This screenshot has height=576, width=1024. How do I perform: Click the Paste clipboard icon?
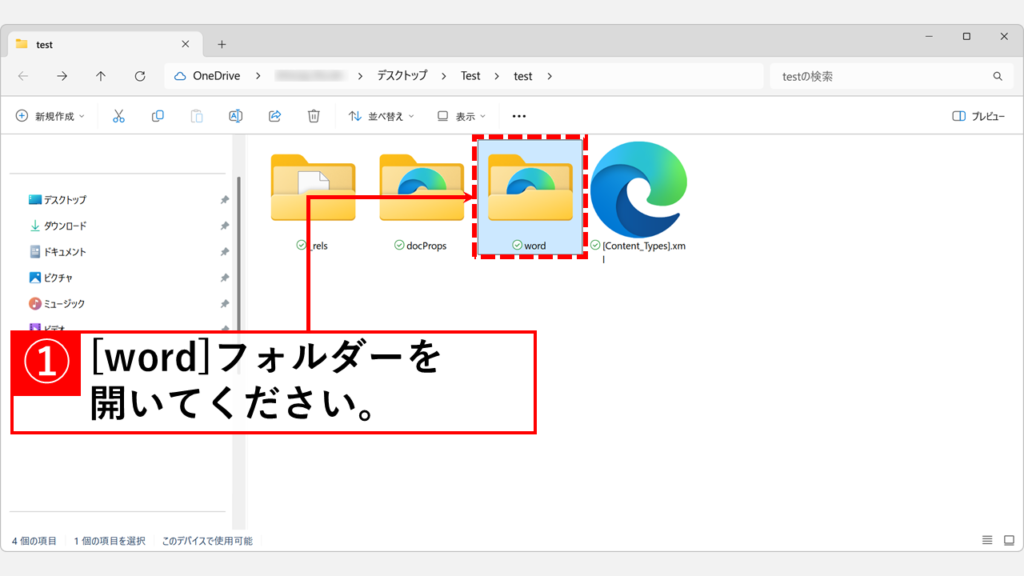pyautogui.click(x=197, y=116)
